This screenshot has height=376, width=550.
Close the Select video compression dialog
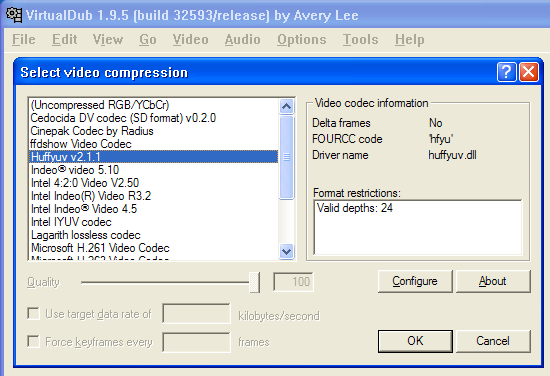(529, 72)
